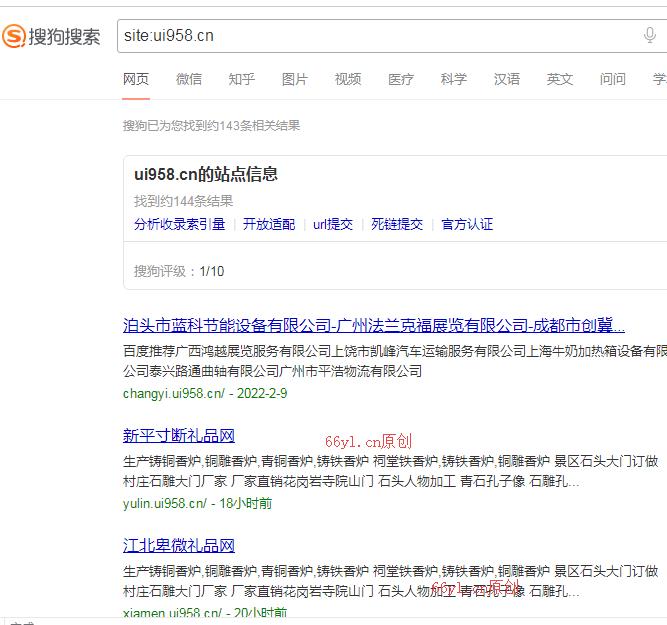The image size is (667, 625).
Task: Click the 搜狗已为您找到约143条相关结果 text
Action: 211,126
